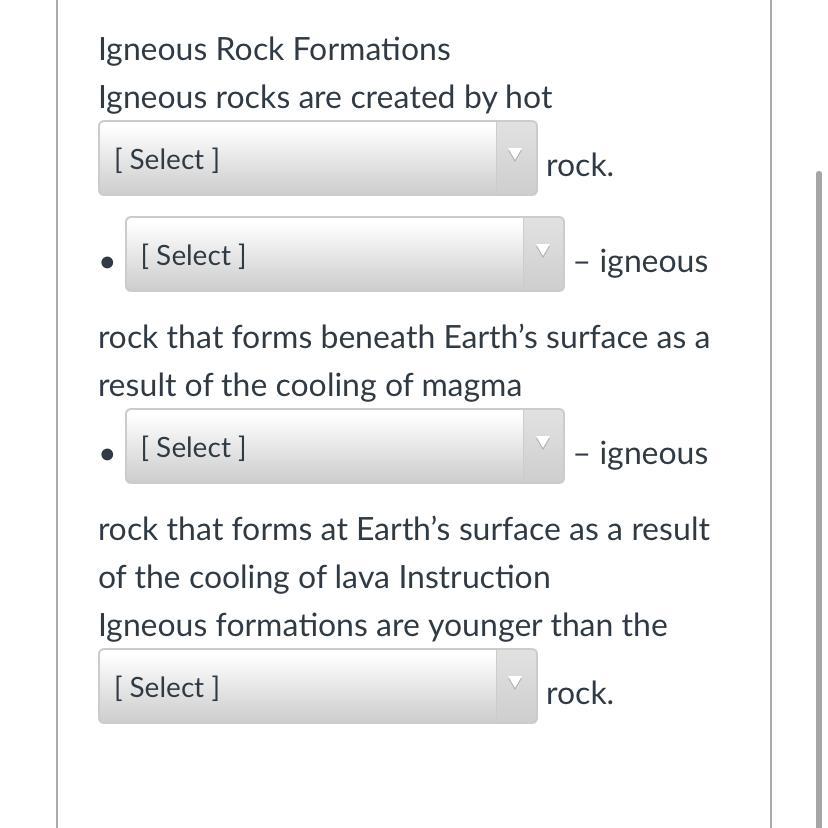
Task: Click the bullet point before the first bulleted dropdown
Action: [107, 263]
